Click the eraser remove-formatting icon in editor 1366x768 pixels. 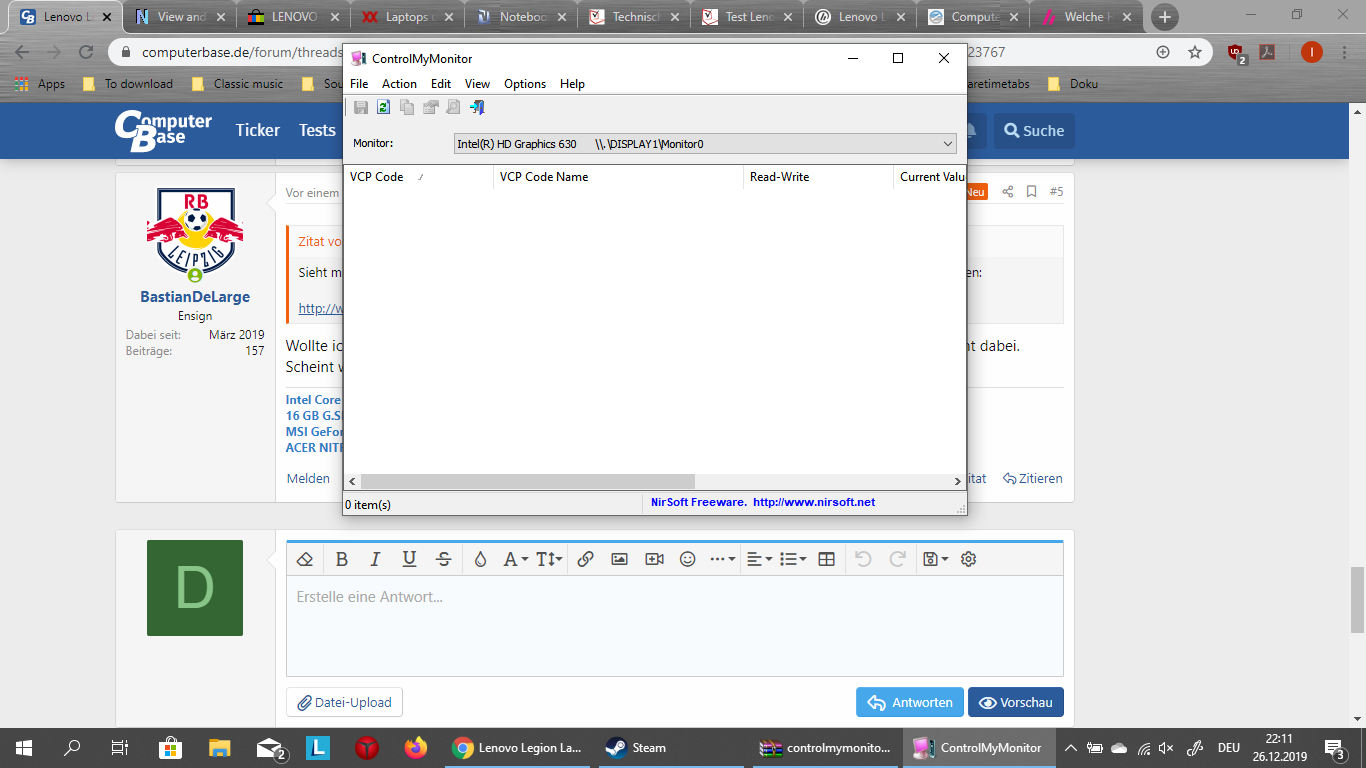[306, 559]
